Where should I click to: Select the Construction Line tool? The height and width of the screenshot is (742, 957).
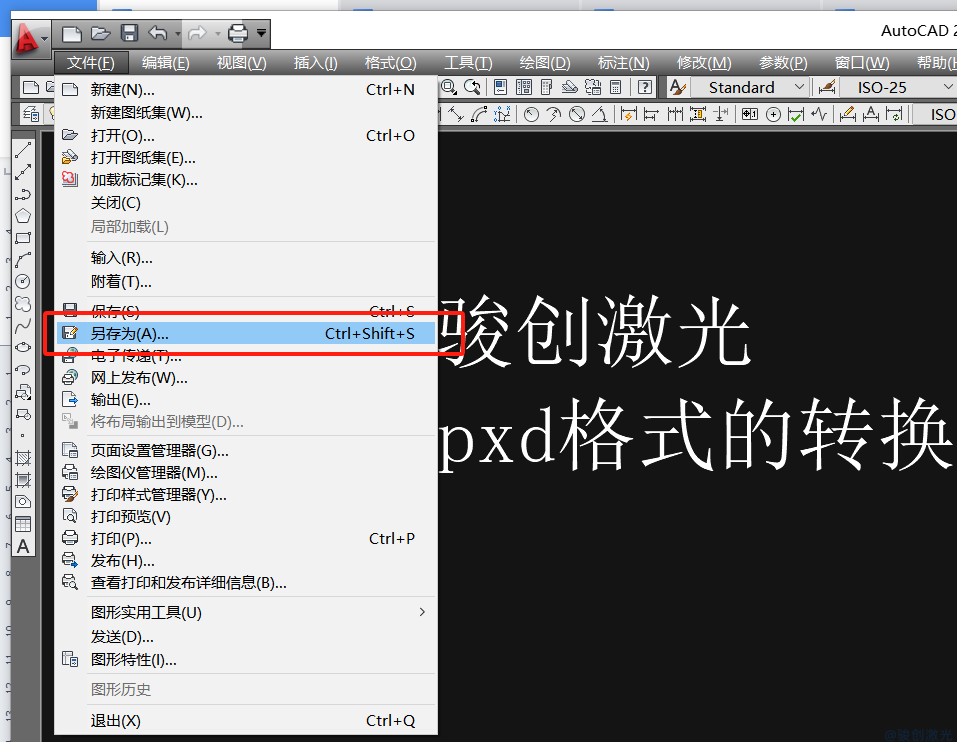coord(23,171)
